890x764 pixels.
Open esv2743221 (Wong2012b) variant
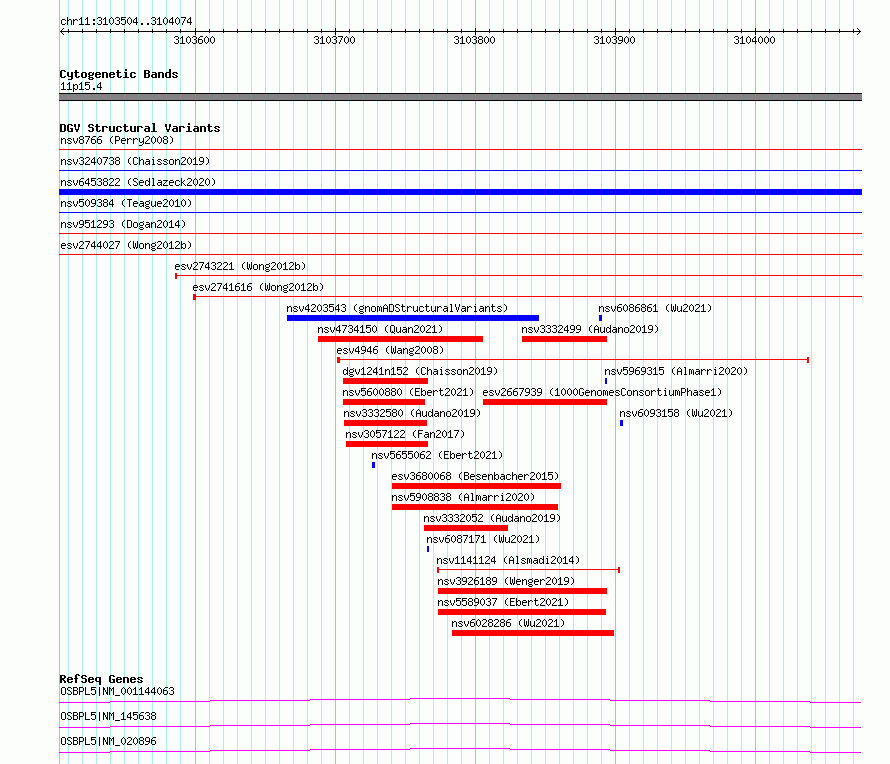240,266
